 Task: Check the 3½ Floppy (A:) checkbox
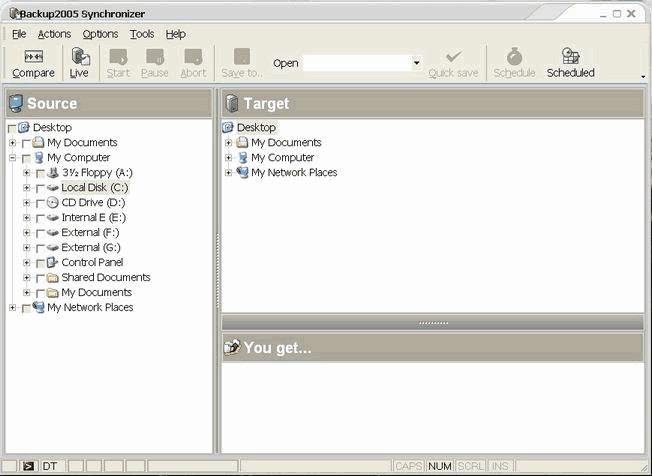coord(40,173)
